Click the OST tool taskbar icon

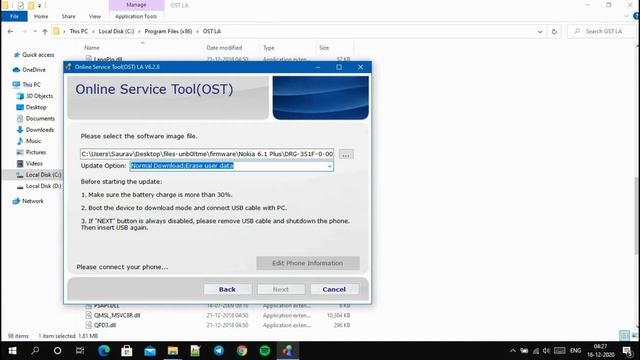tap(288, 351)
